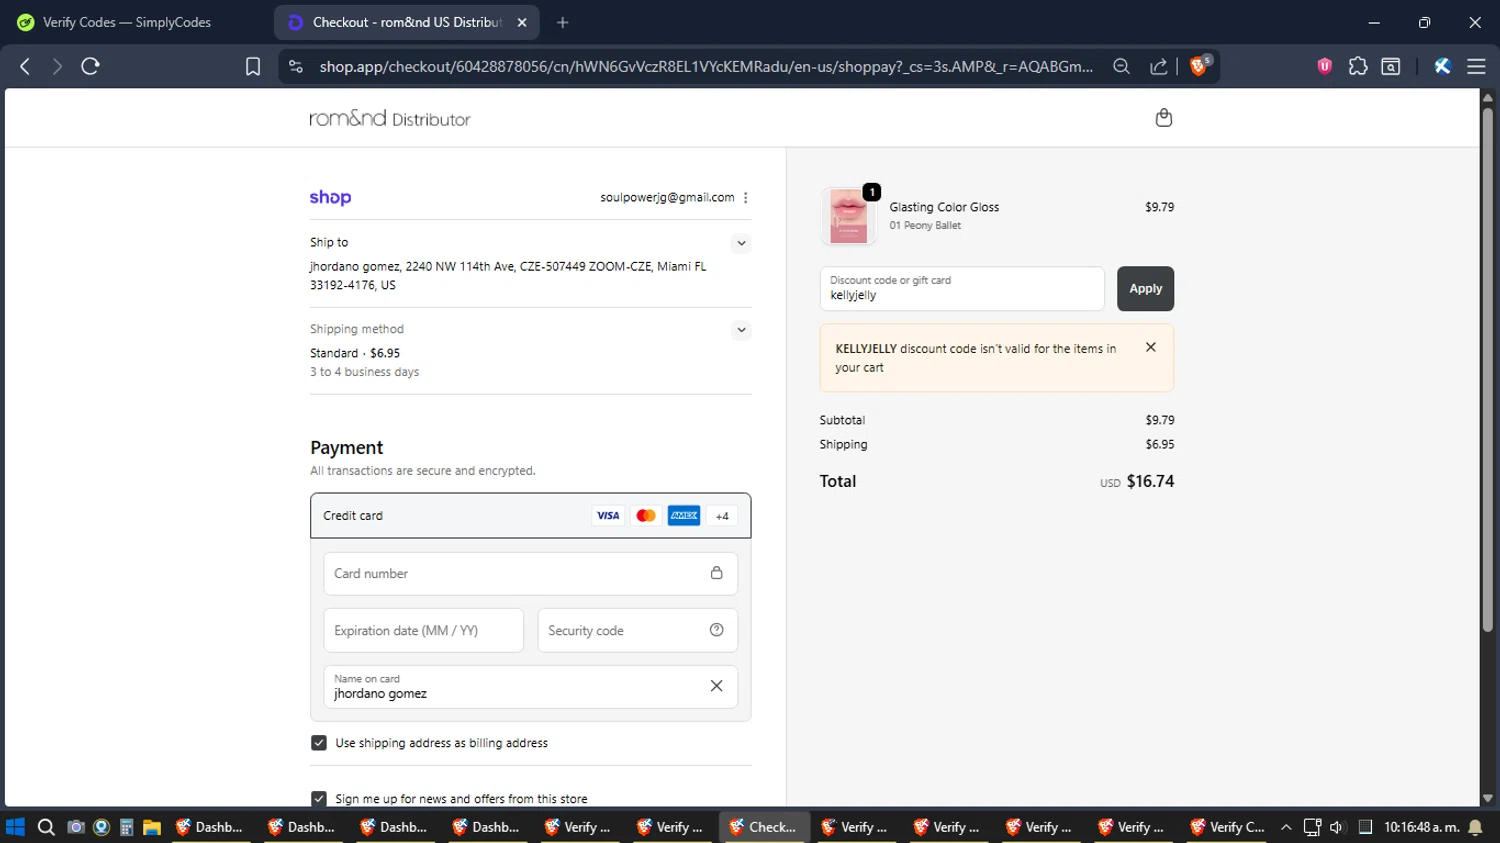Toggle use shipping address as billing
Screen dimensions: 1500x843
319,743
